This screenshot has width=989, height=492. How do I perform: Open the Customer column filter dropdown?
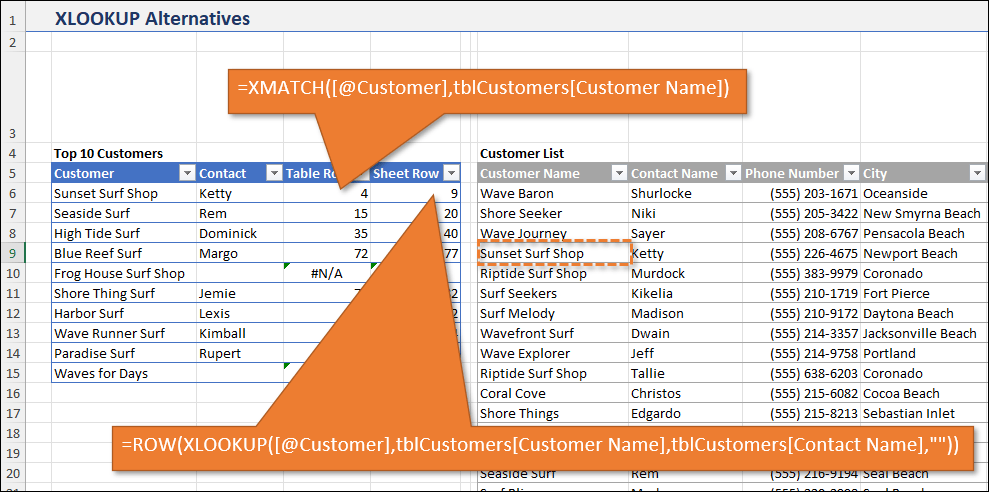point(186,174)
